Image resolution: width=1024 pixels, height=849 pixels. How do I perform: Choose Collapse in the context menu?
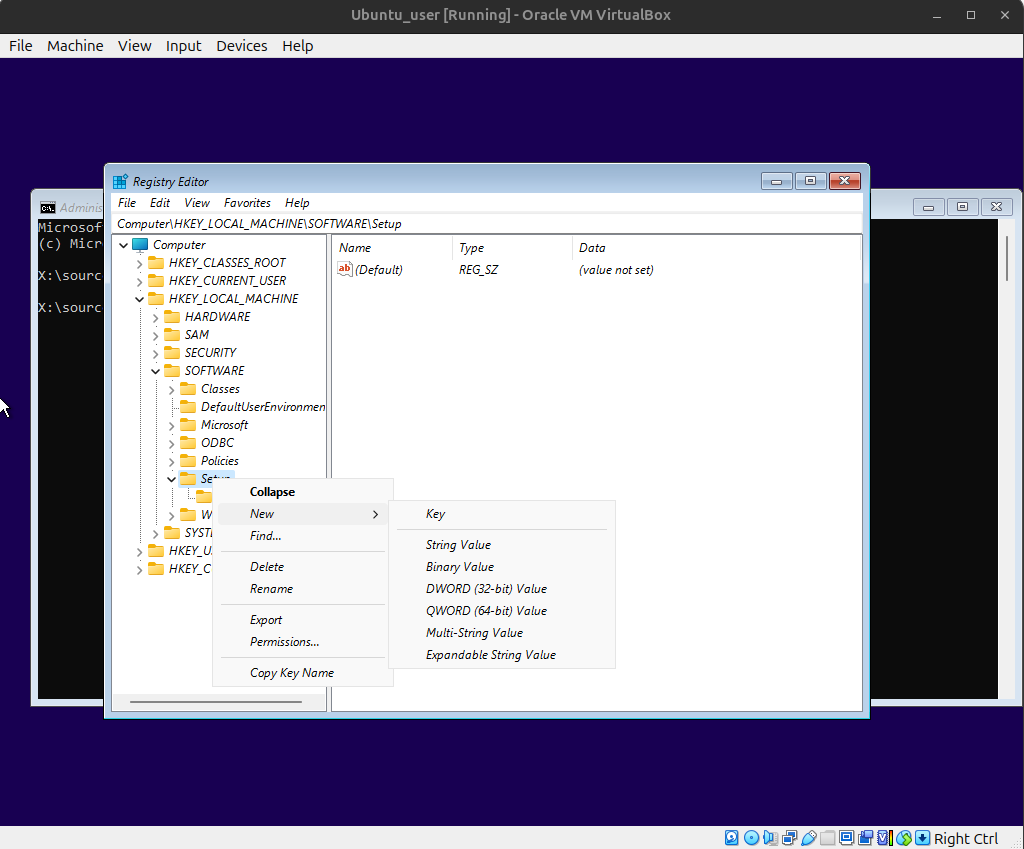coord(303,492)
